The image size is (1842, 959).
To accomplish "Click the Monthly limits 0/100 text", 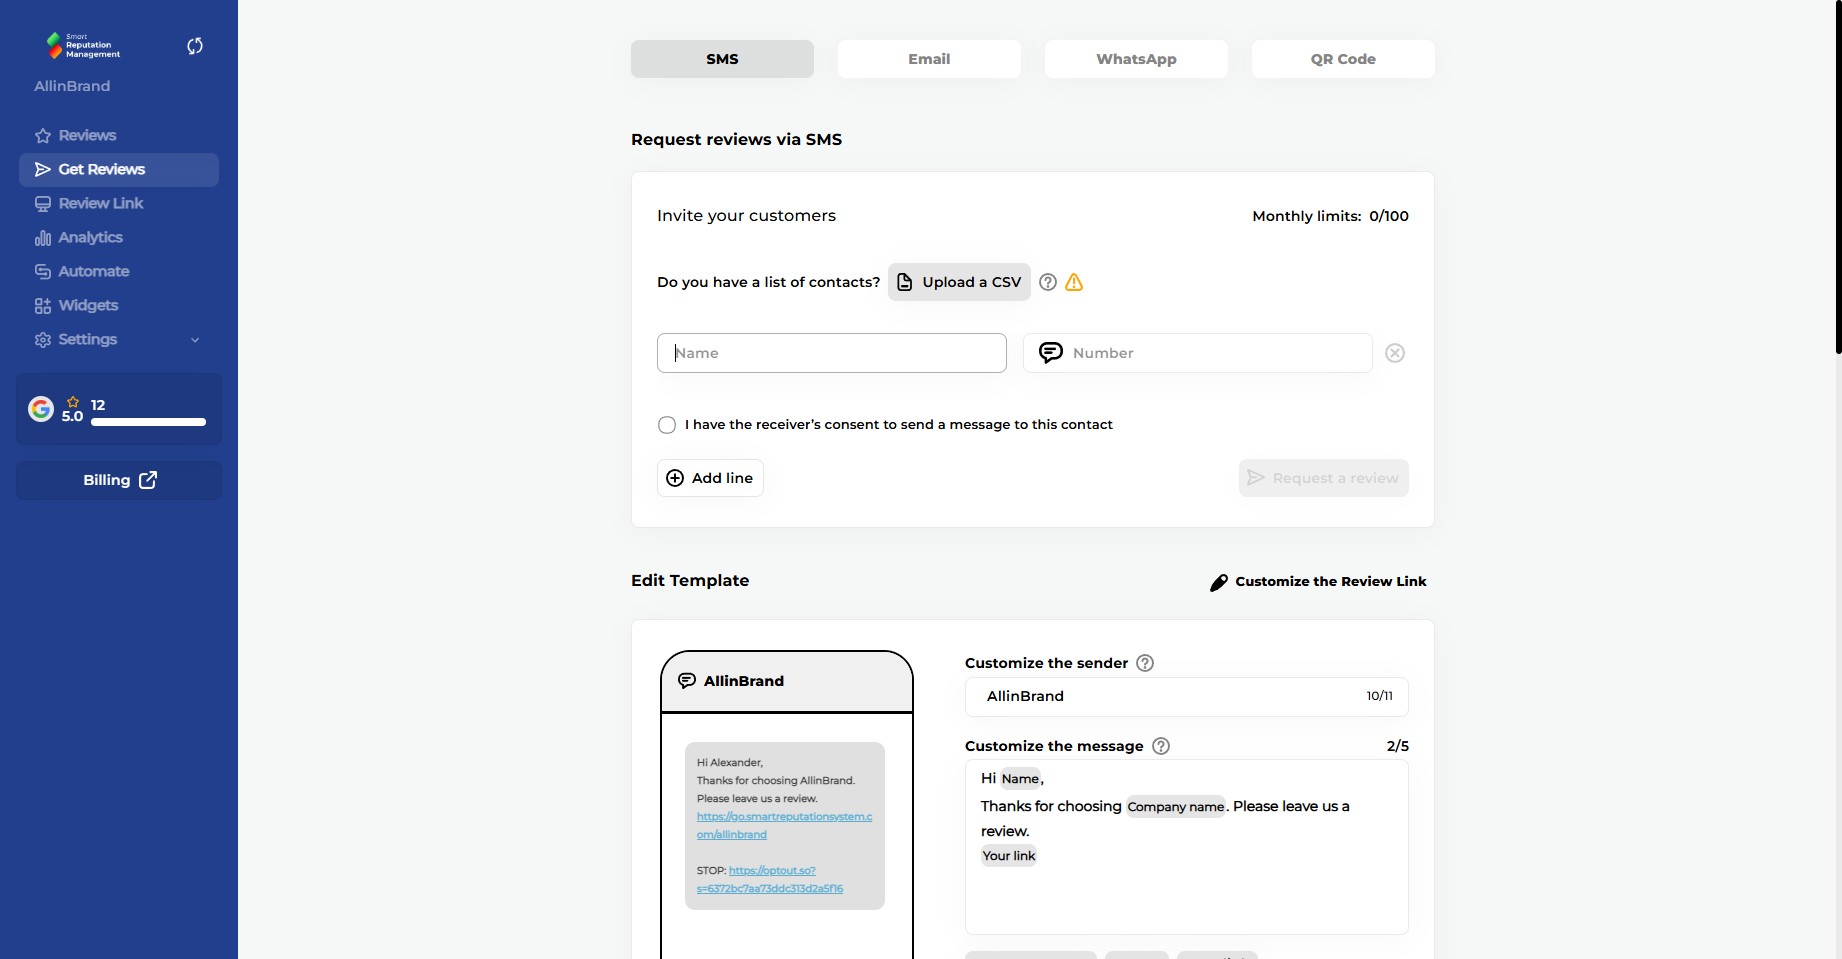I will click(x=1330, y=216).
